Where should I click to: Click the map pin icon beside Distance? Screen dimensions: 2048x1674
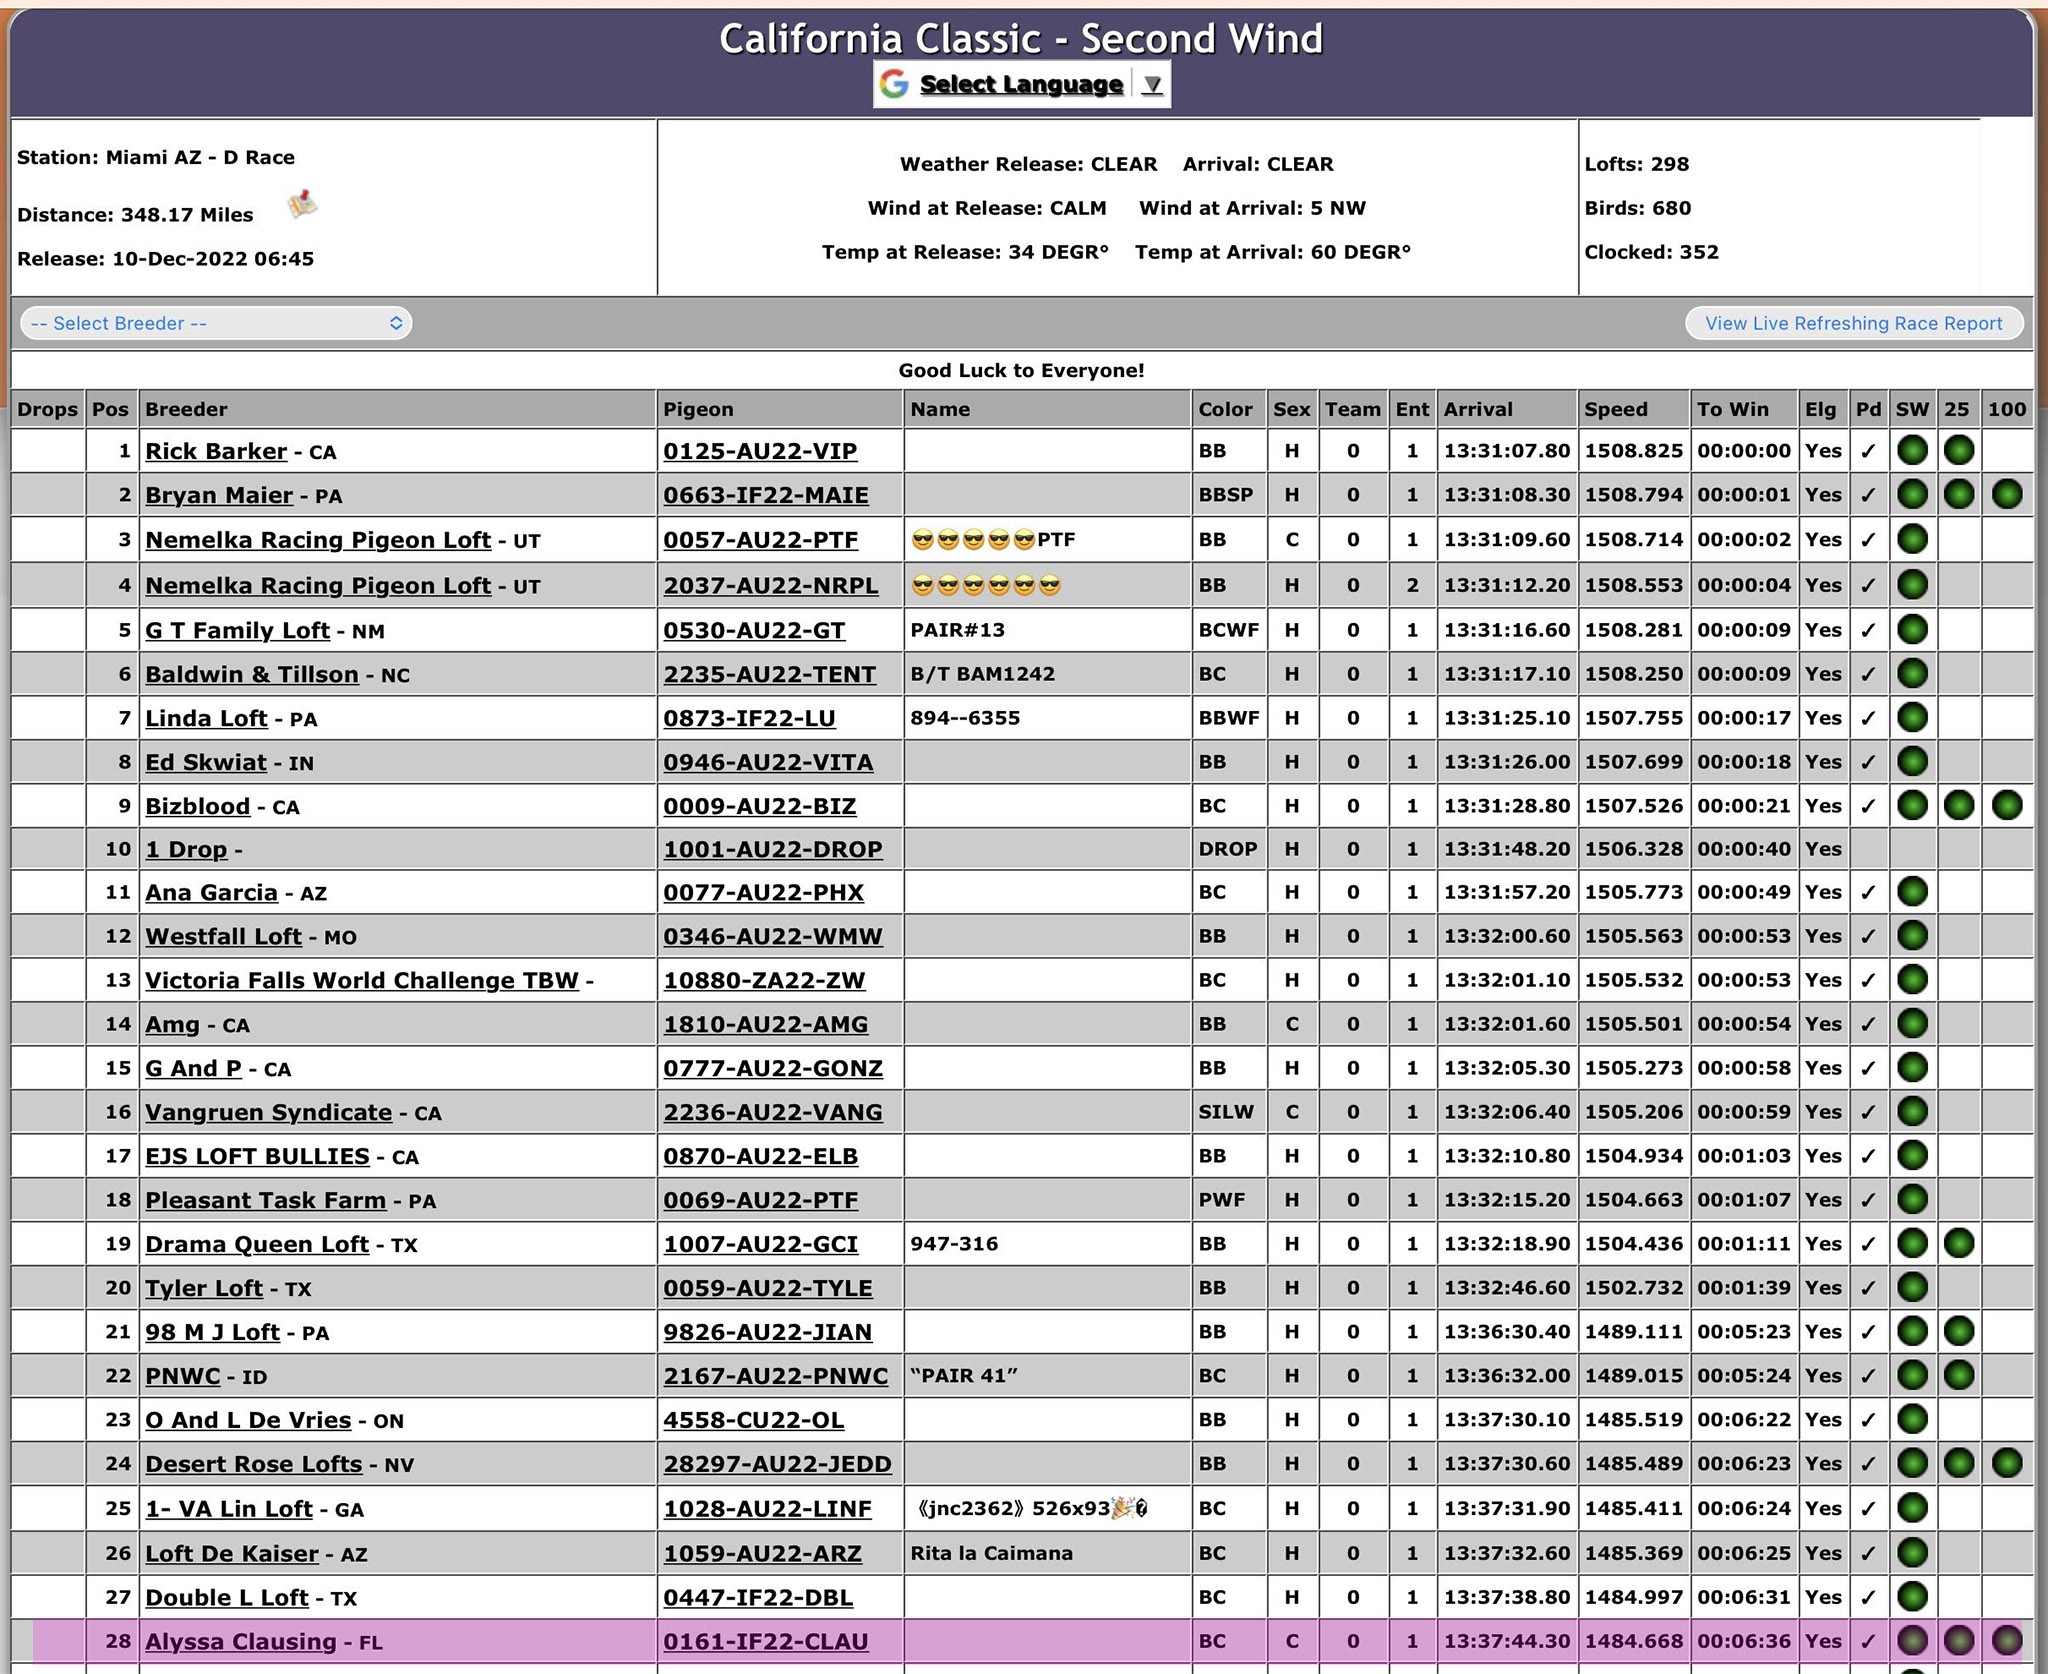coord(302,205)
